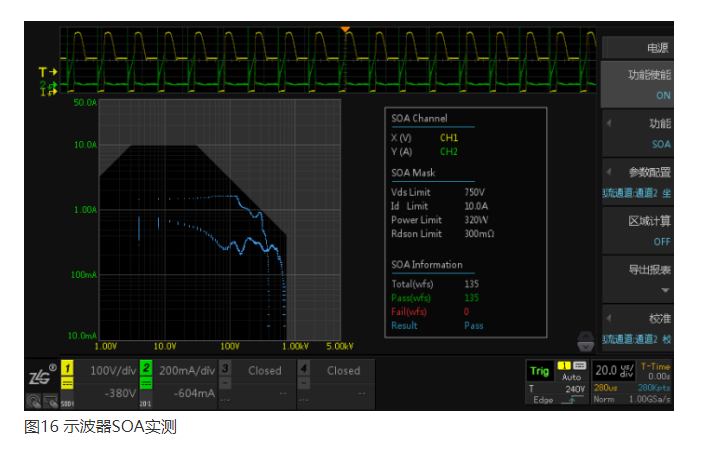Click the 20.0 us/div timebase button
Viewport: 710px width, 459px height.
tap(613, 371)
